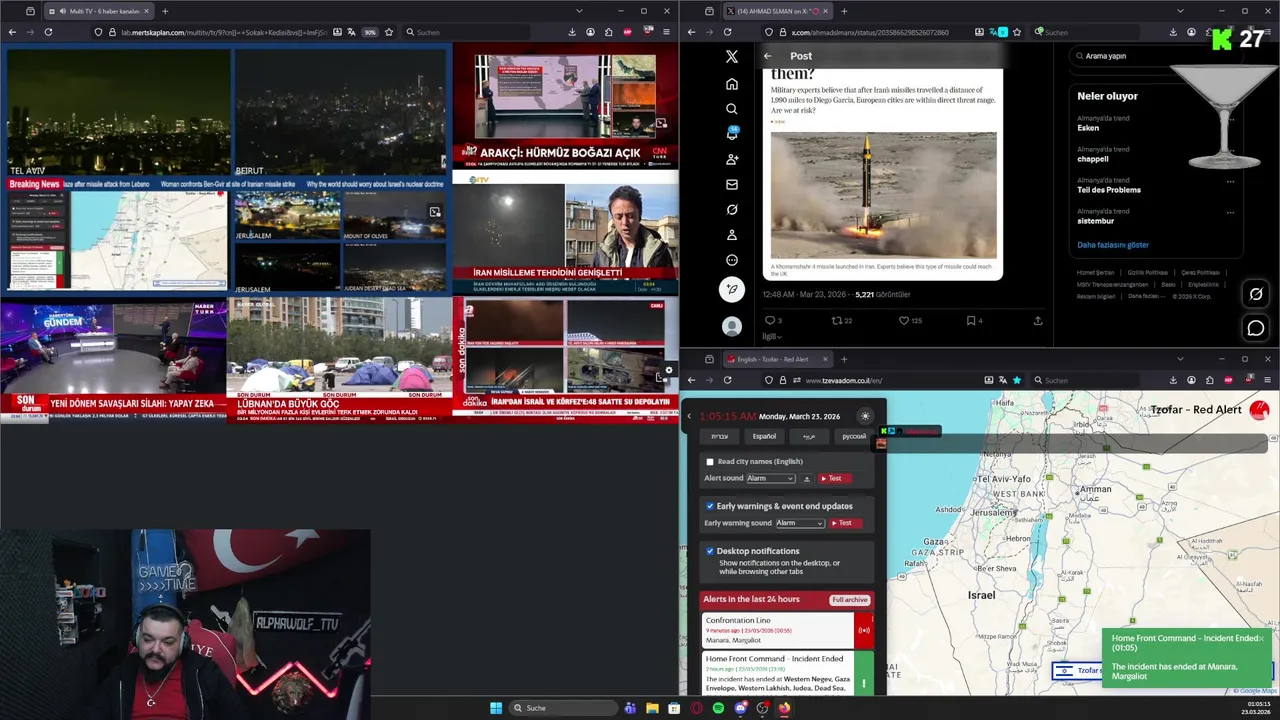Click the share icon under the post
The image size is (1280, 720).
[1038, 321]
